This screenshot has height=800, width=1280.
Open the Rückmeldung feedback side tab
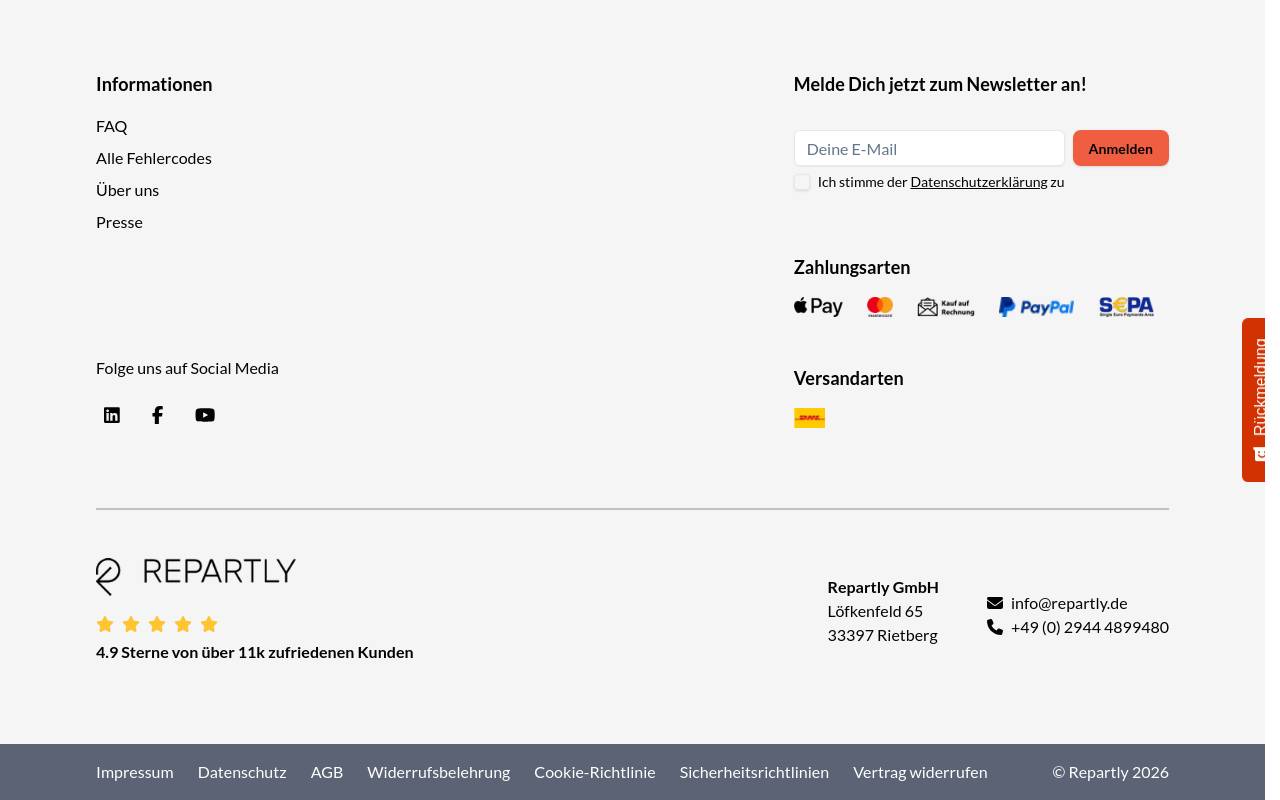(1254, 400)
